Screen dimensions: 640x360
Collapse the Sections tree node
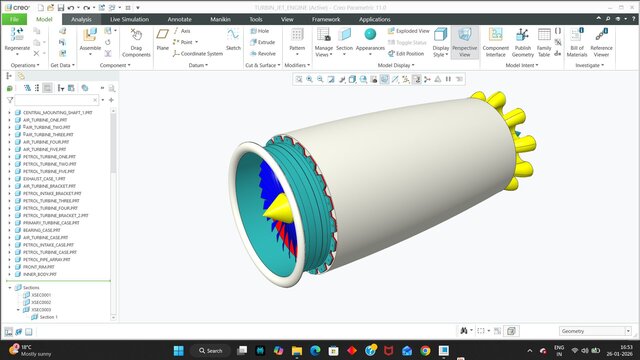10,288
